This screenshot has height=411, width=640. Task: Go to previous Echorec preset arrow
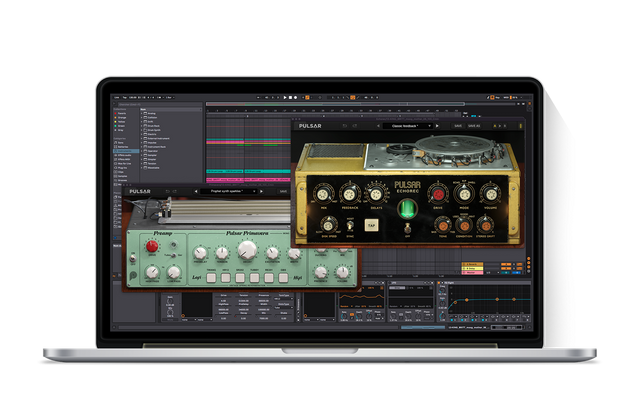(378, 126)
